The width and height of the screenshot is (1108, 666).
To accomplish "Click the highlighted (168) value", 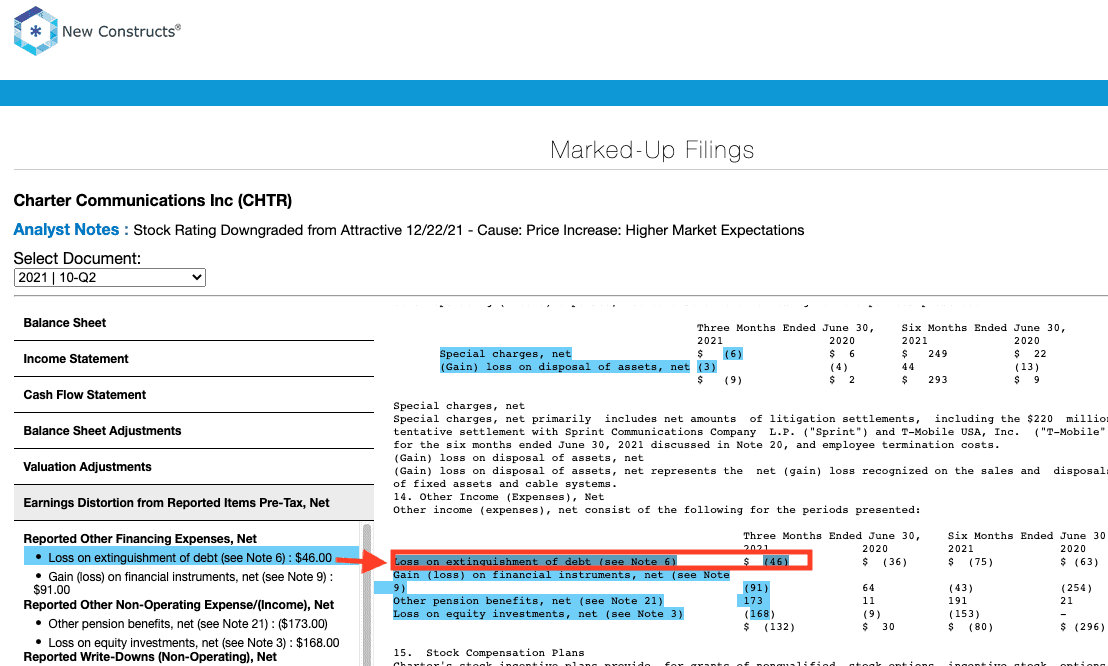I will click(760, 614).
